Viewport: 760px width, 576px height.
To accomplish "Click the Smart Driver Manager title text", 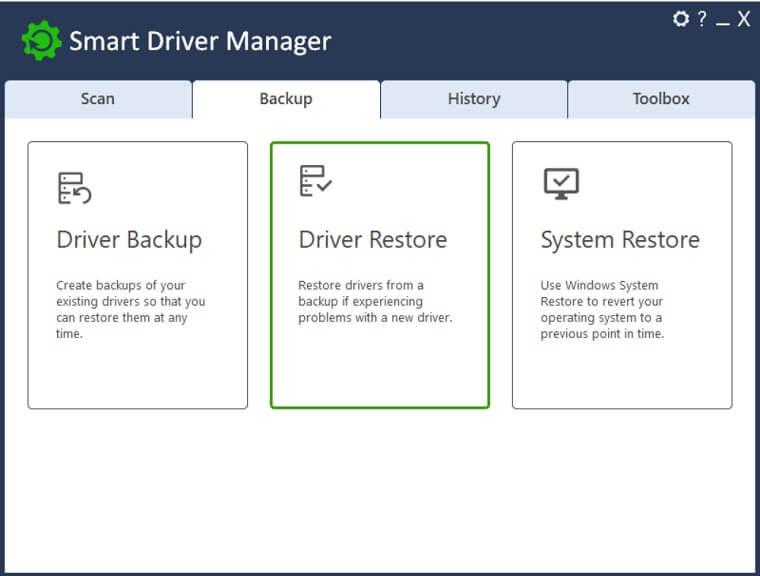I will click(200, 41).
